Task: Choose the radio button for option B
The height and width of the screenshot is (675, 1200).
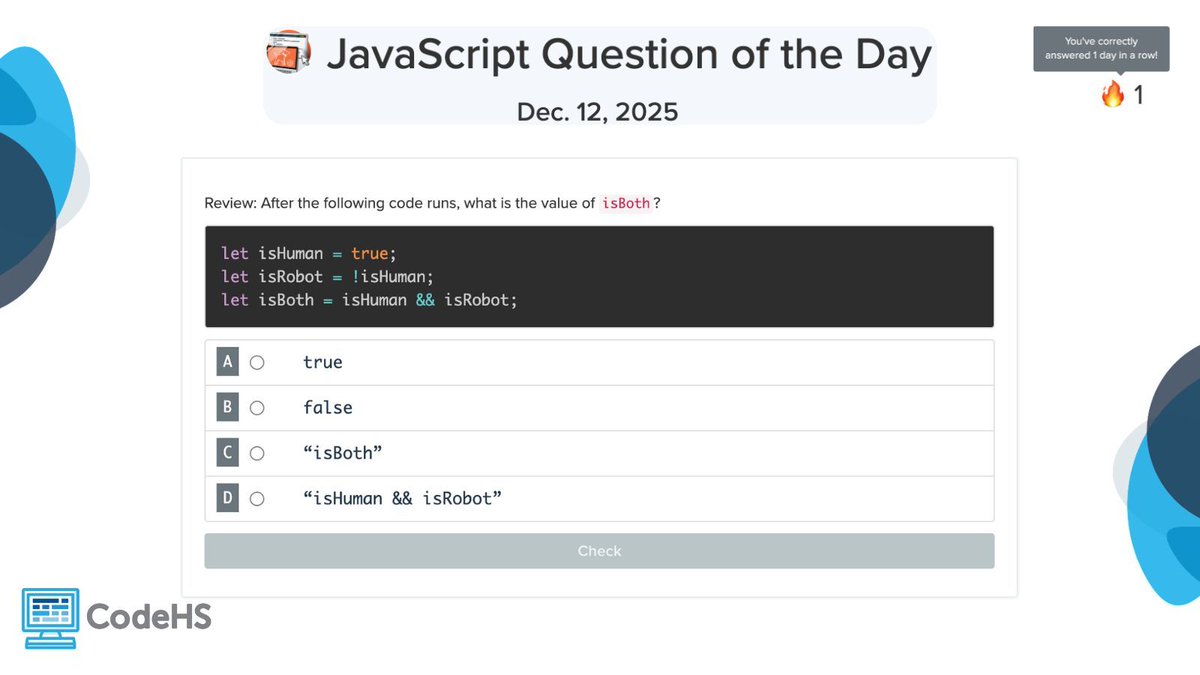Action: tap(257, 408)
